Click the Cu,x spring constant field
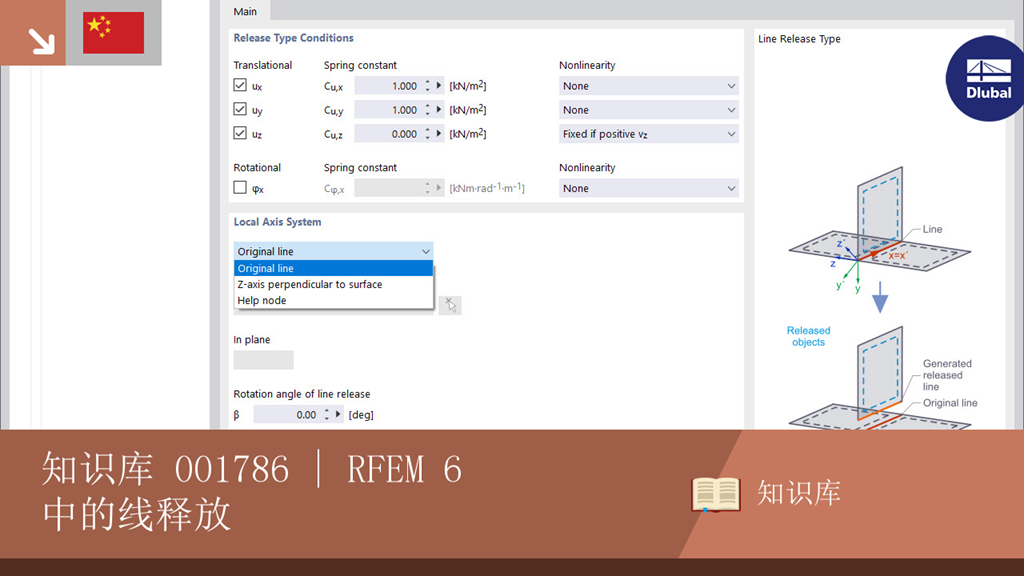The image size is (1024, 576). 388,86
